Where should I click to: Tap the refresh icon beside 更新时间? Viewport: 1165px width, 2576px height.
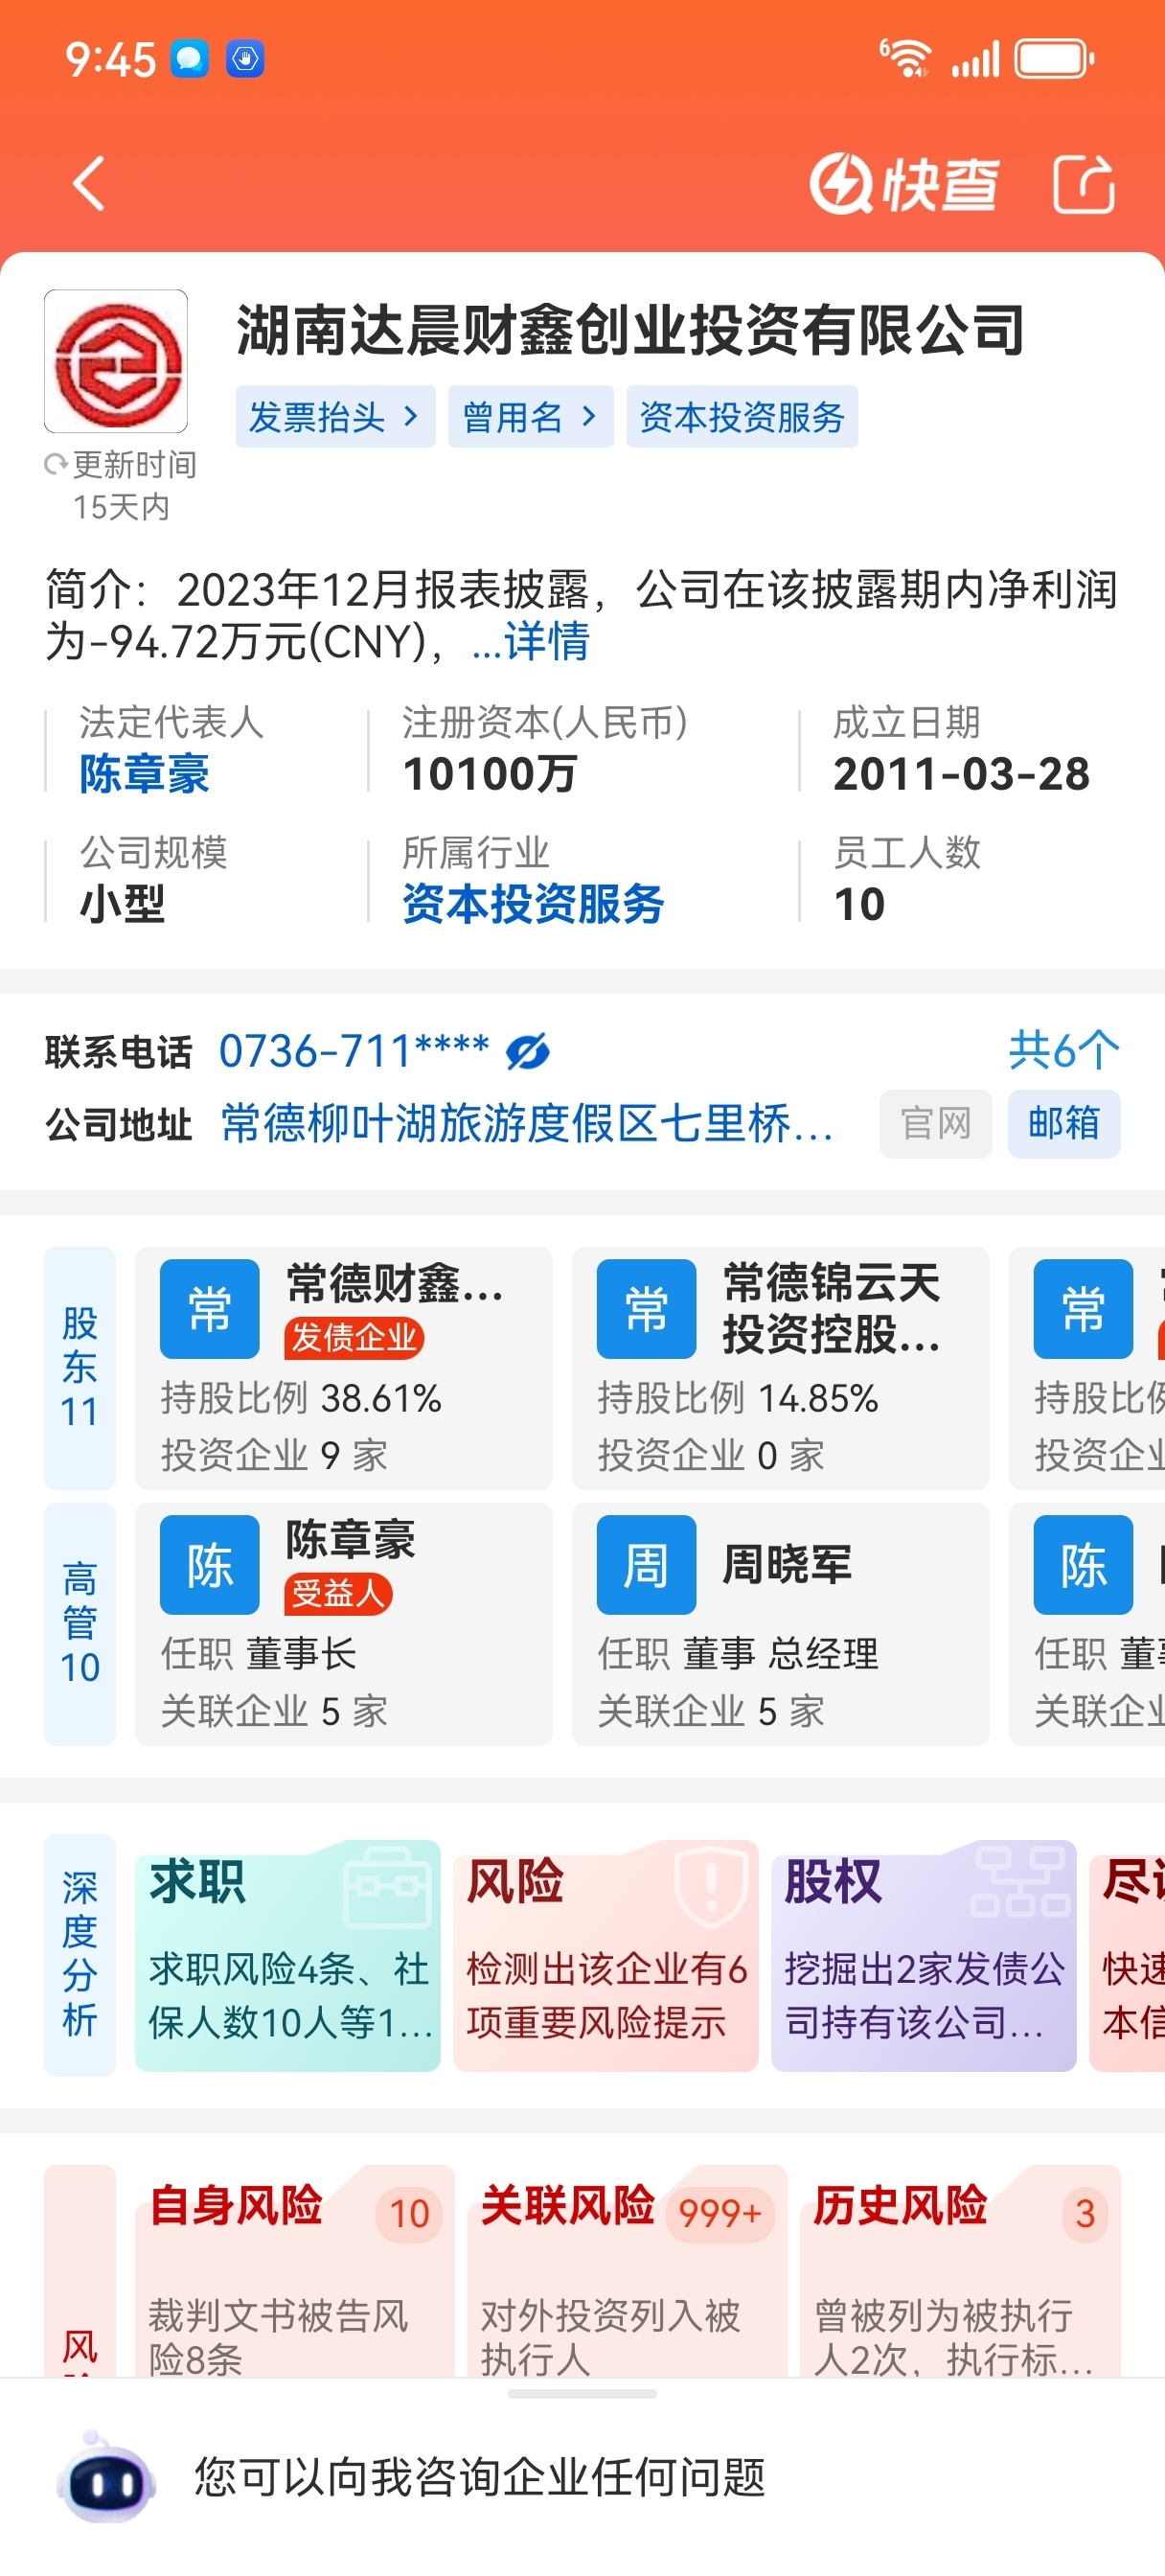click(56, 465)
